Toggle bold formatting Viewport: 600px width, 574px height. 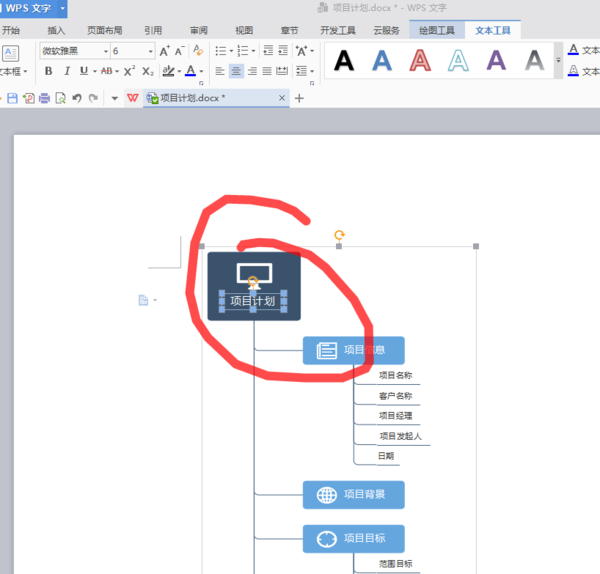click(48, 71)
